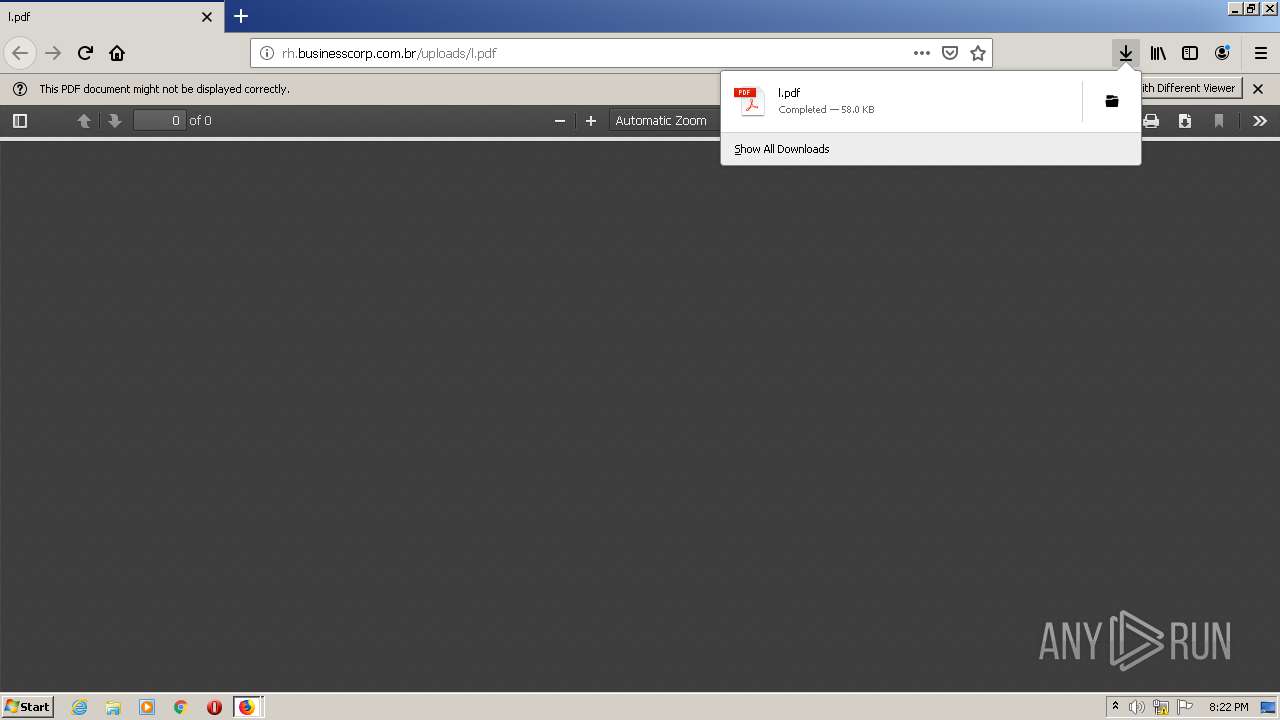
Task: Launch Internet Explorer from taskbar
Action: click(80, 707)
